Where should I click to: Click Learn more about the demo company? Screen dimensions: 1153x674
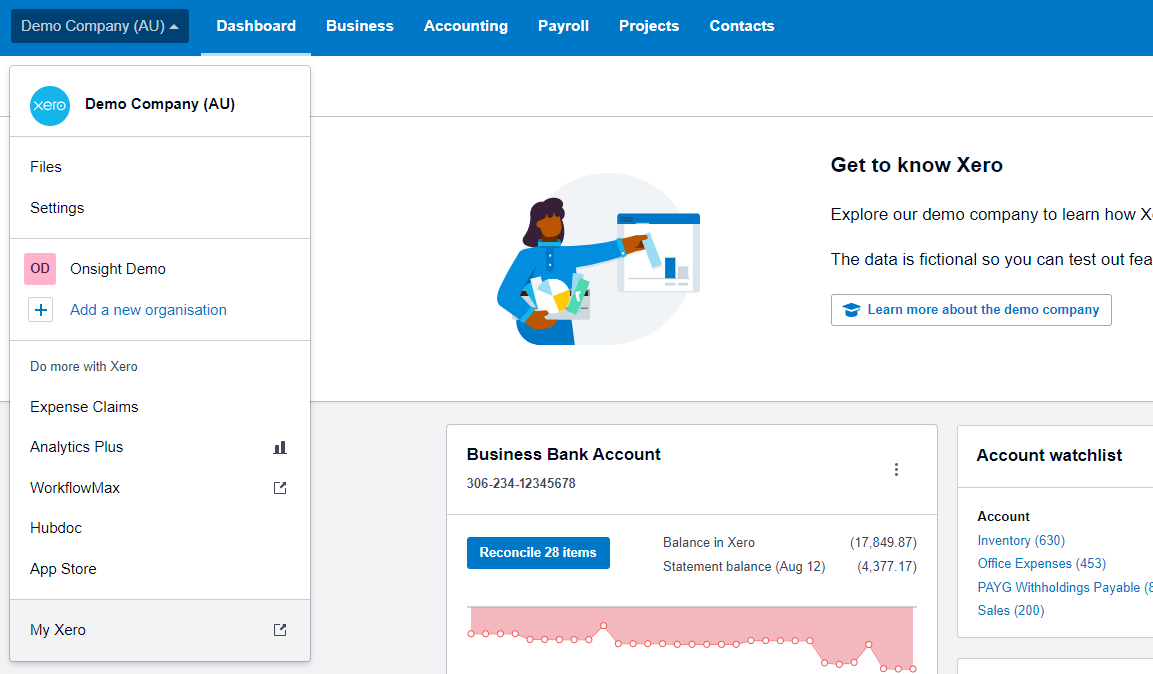click(x=971, y=310)
